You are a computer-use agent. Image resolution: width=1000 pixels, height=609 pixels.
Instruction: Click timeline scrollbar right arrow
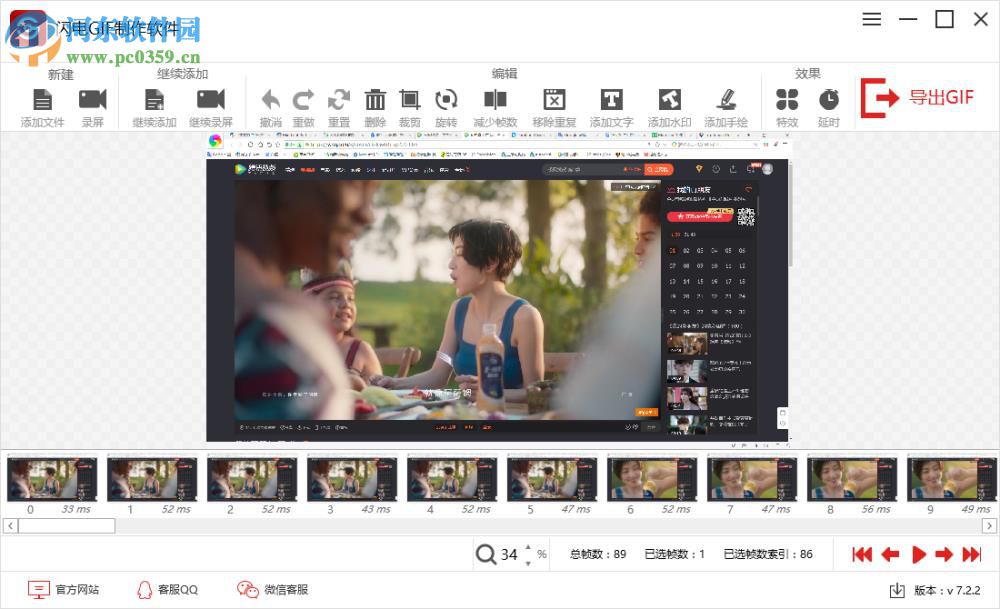[x=989, y=526]
